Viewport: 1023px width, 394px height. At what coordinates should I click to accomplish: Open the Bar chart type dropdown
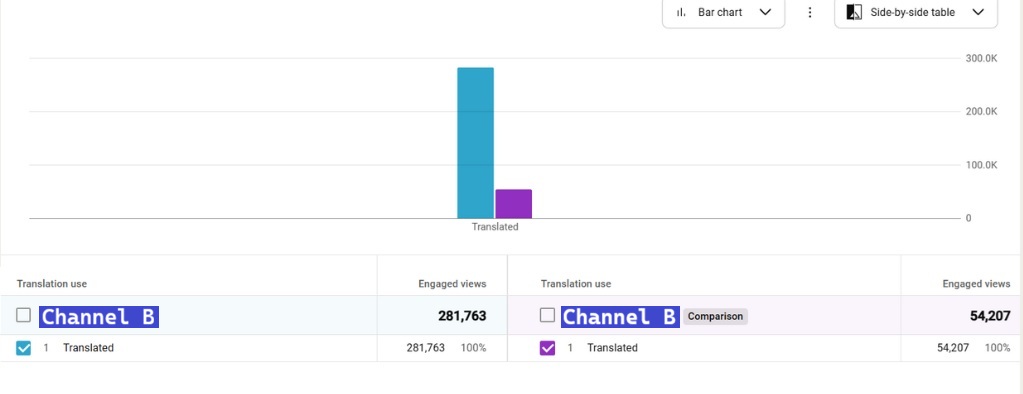point(724,12)
